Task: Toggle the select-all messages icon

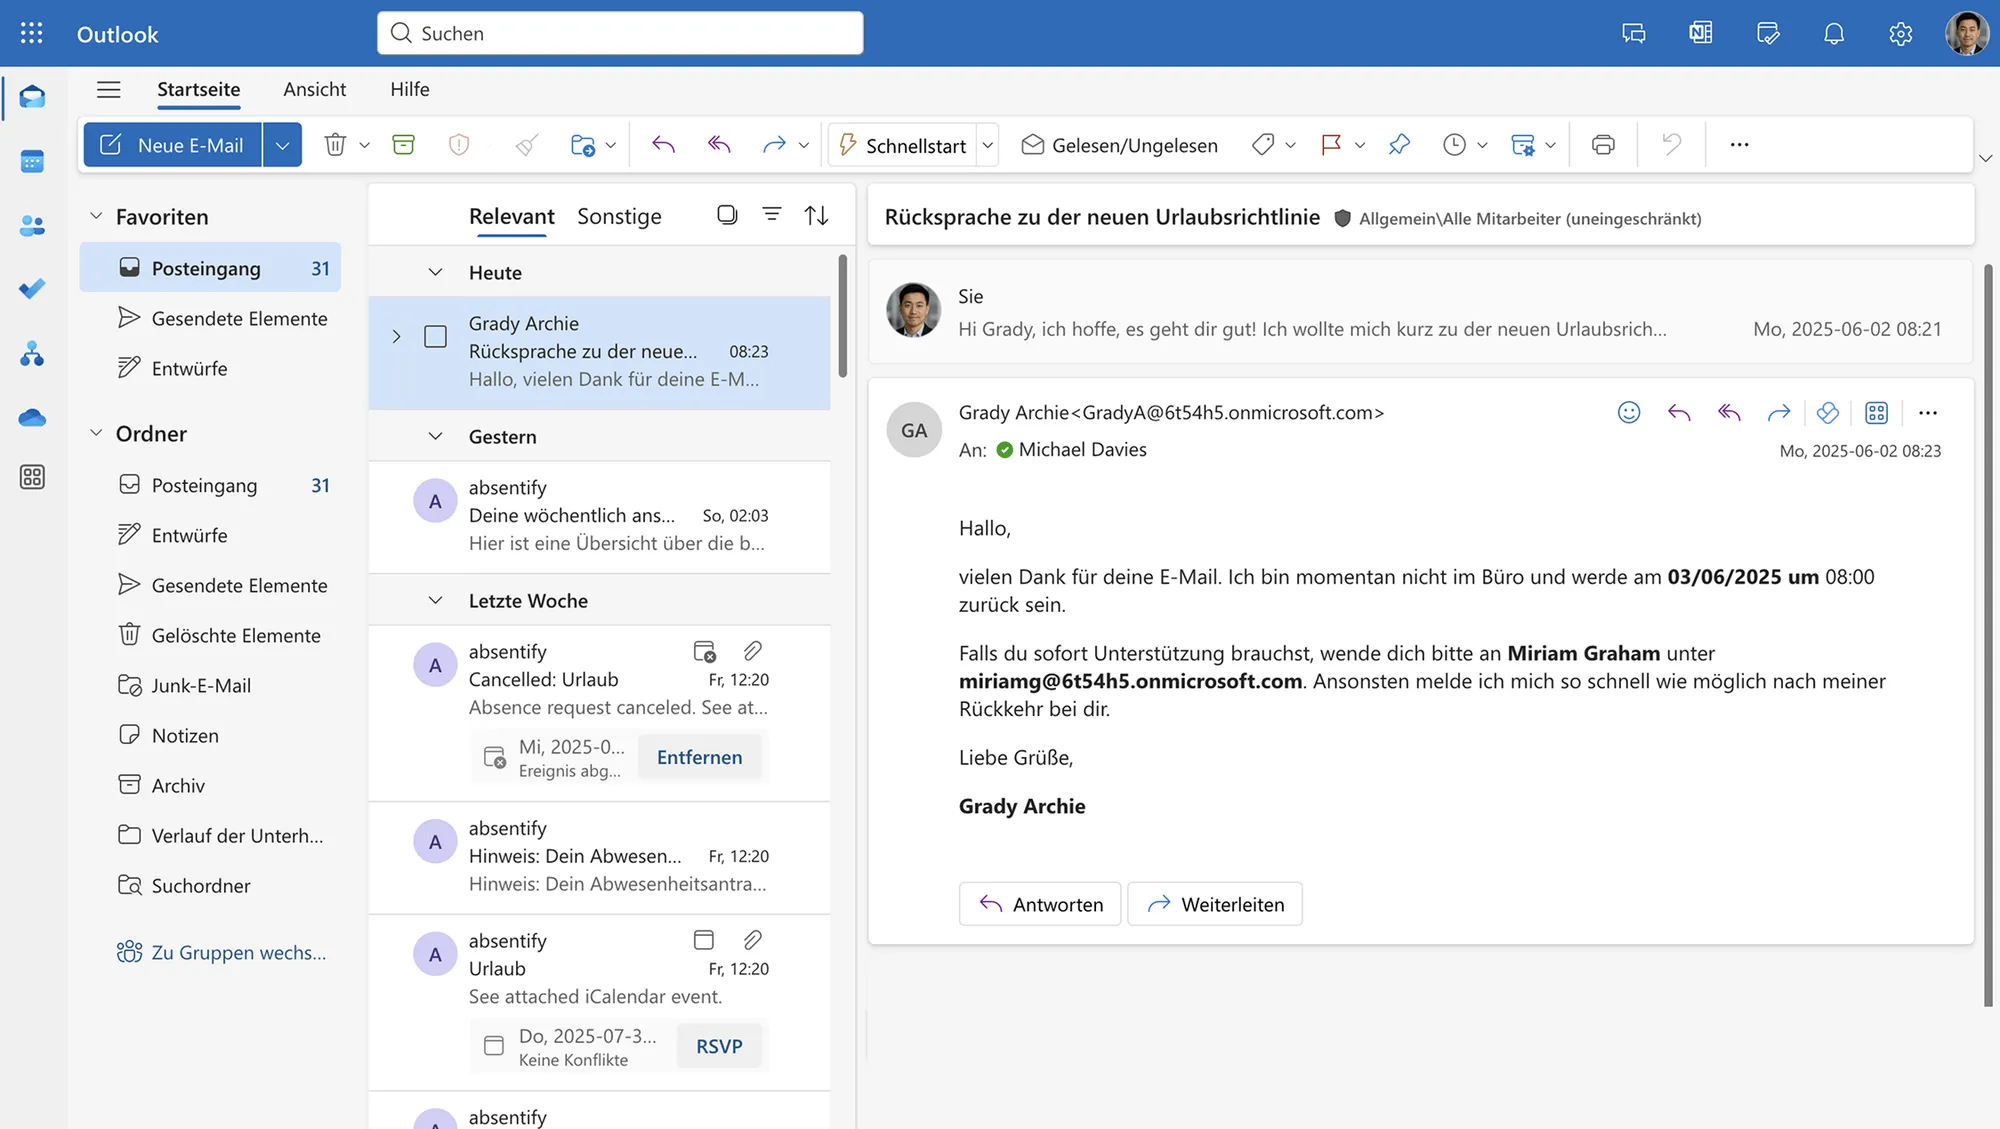Action: tap(727, 215)
